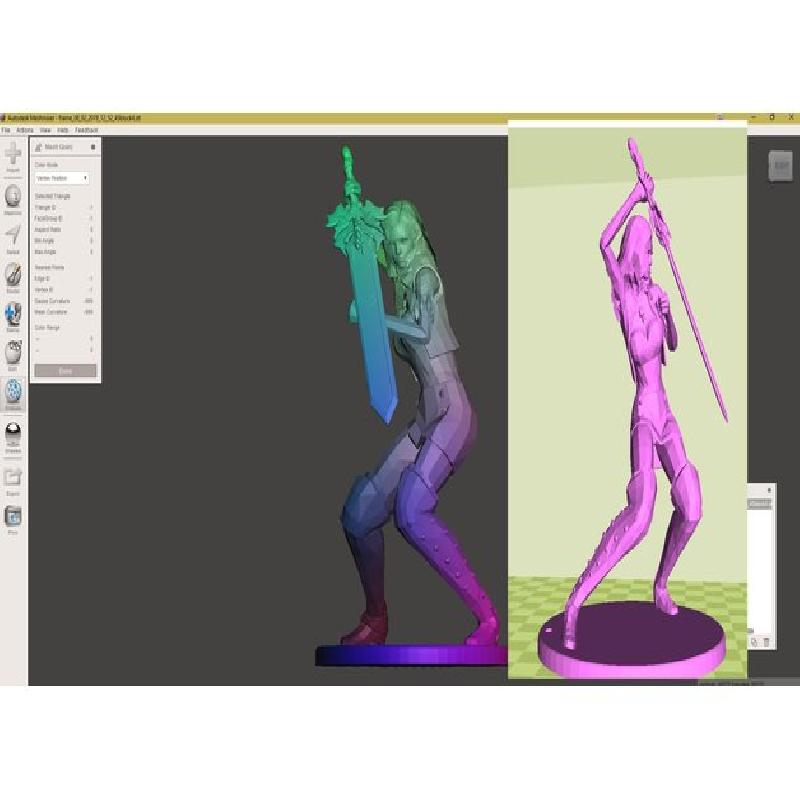This screenshot has width=800, height=800.
Task: Open the View menu
Action: (x=46, y=130)
